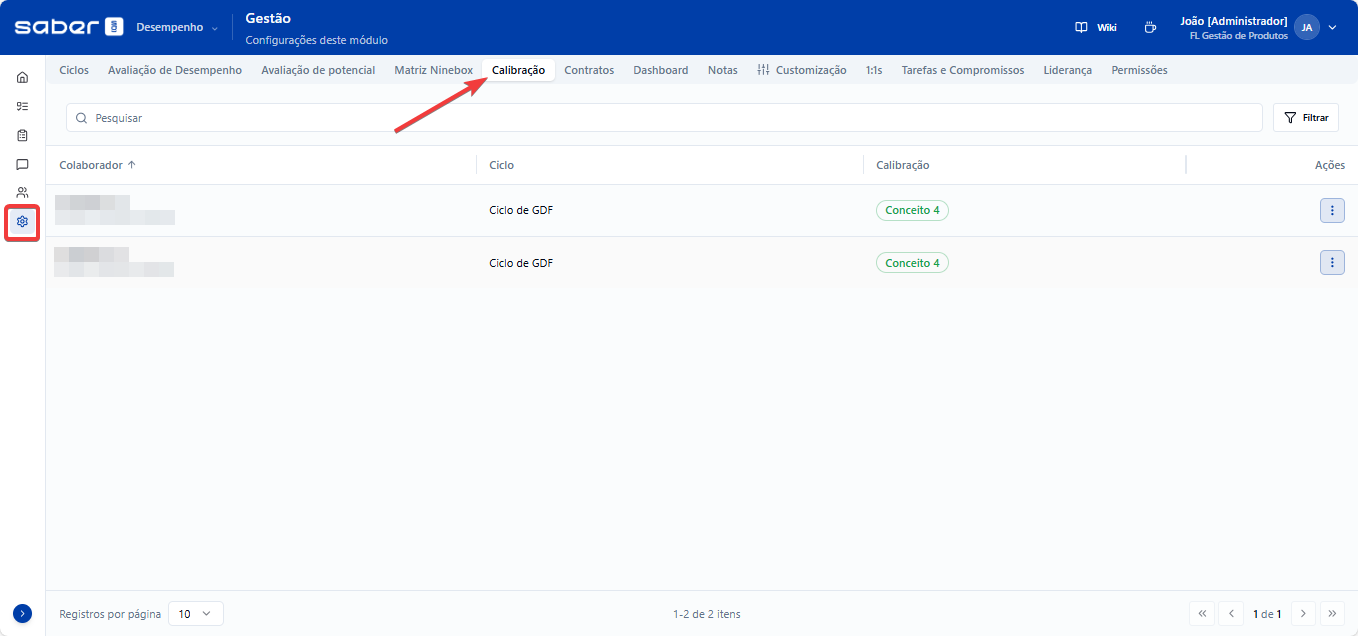Image resolution: width=1358 pixels, height=636 pixels.
Task: Expand the sidebar with blue arrow button
Action: (x=22, y=613)
